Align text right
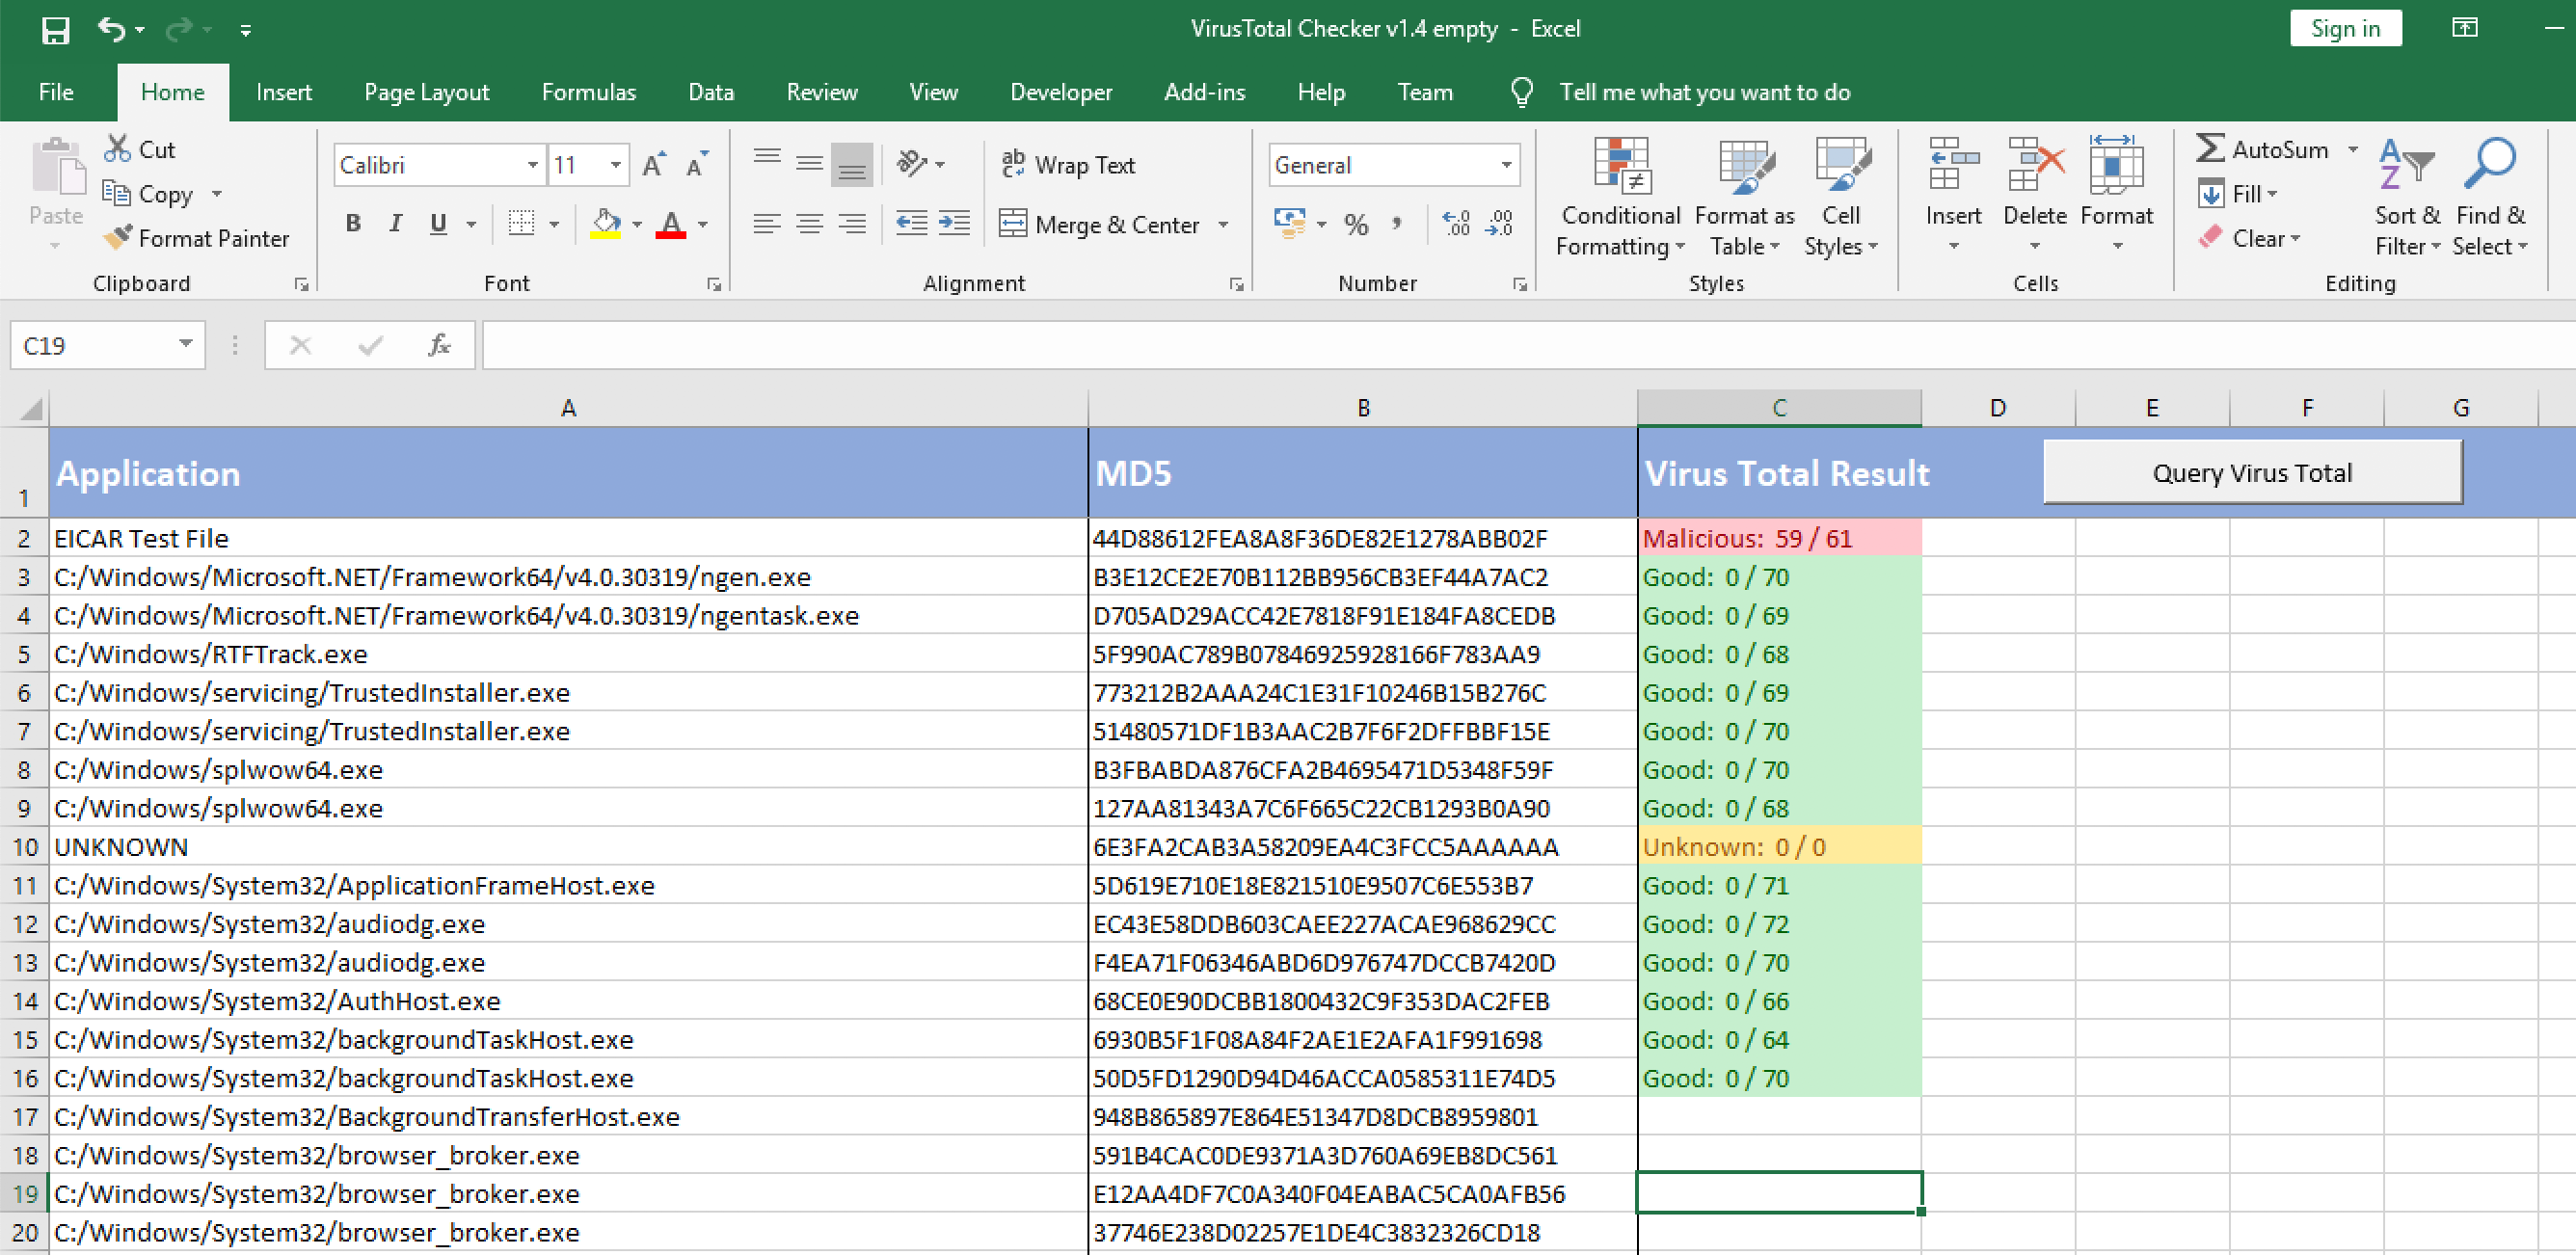Screen dimensions: 2576x1255 point(852,223)
